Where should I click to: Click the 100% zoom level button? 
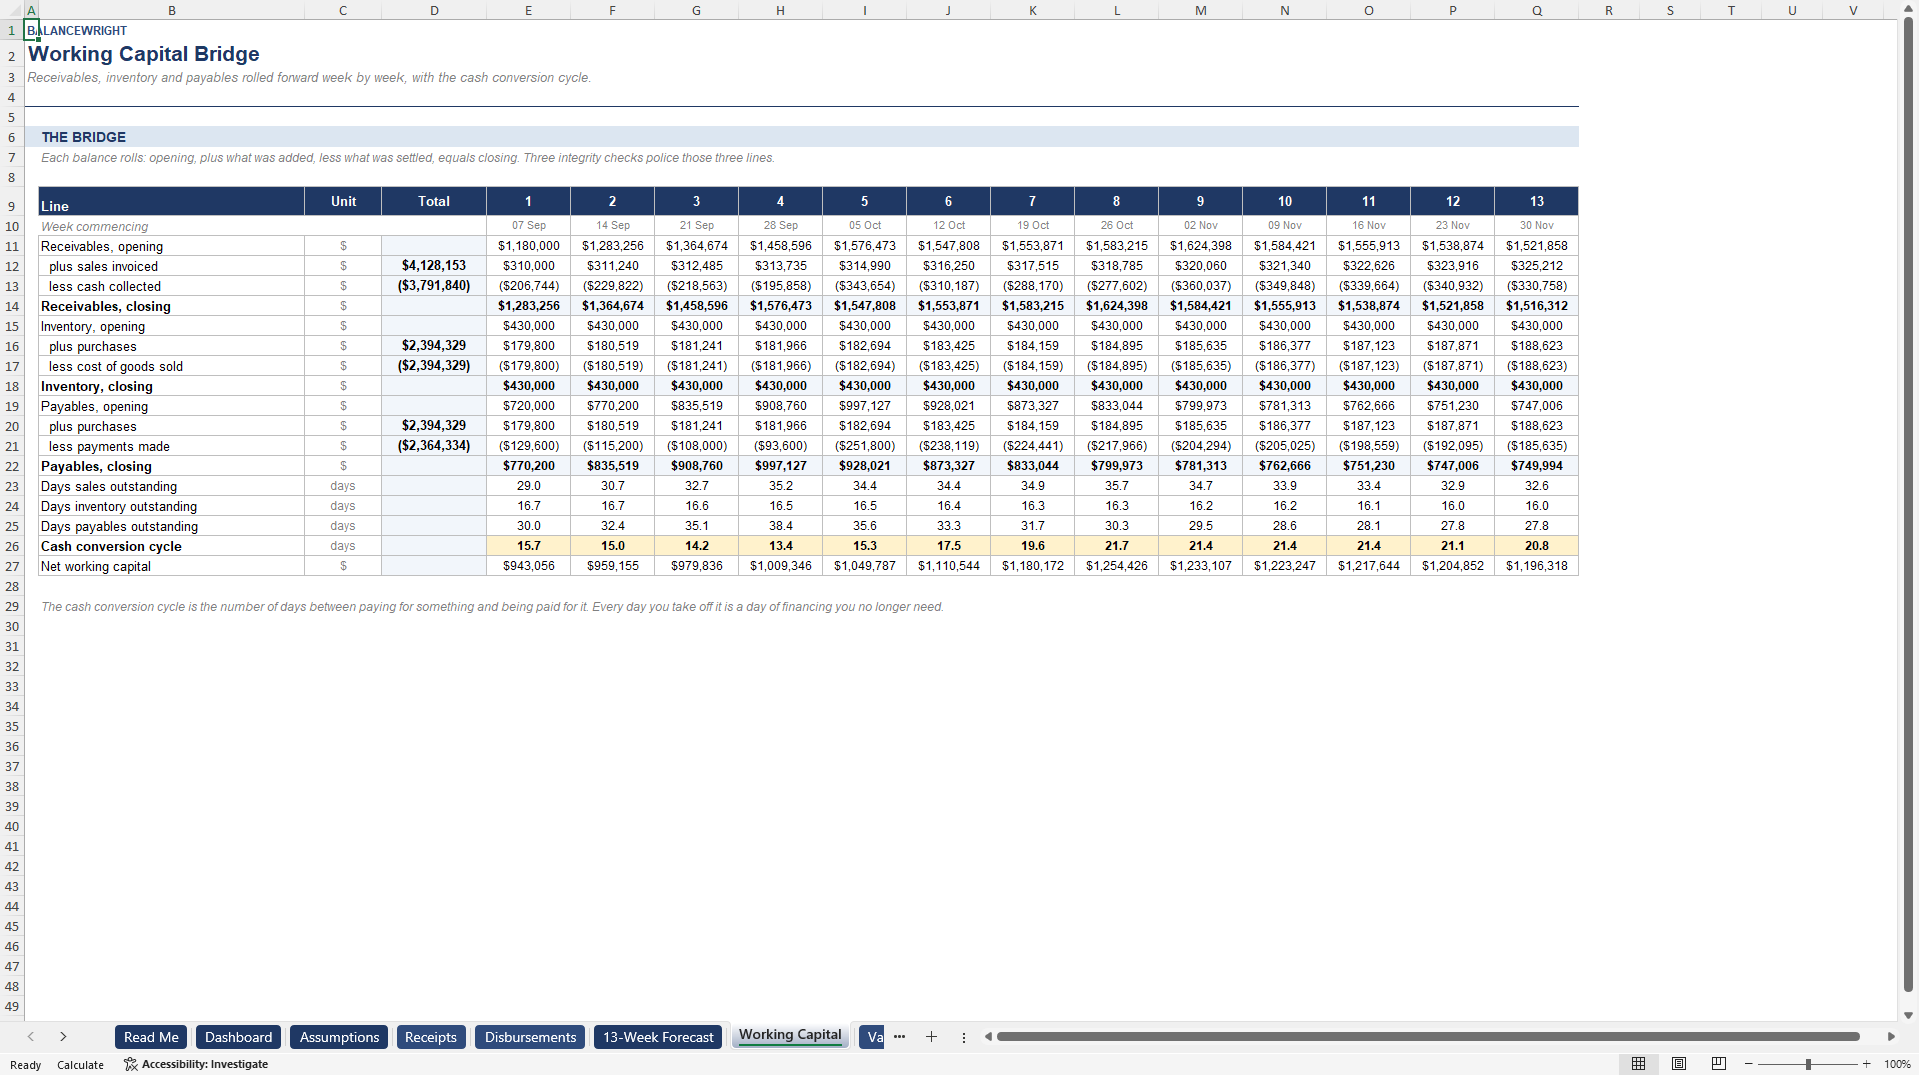click(1897, 1064)
